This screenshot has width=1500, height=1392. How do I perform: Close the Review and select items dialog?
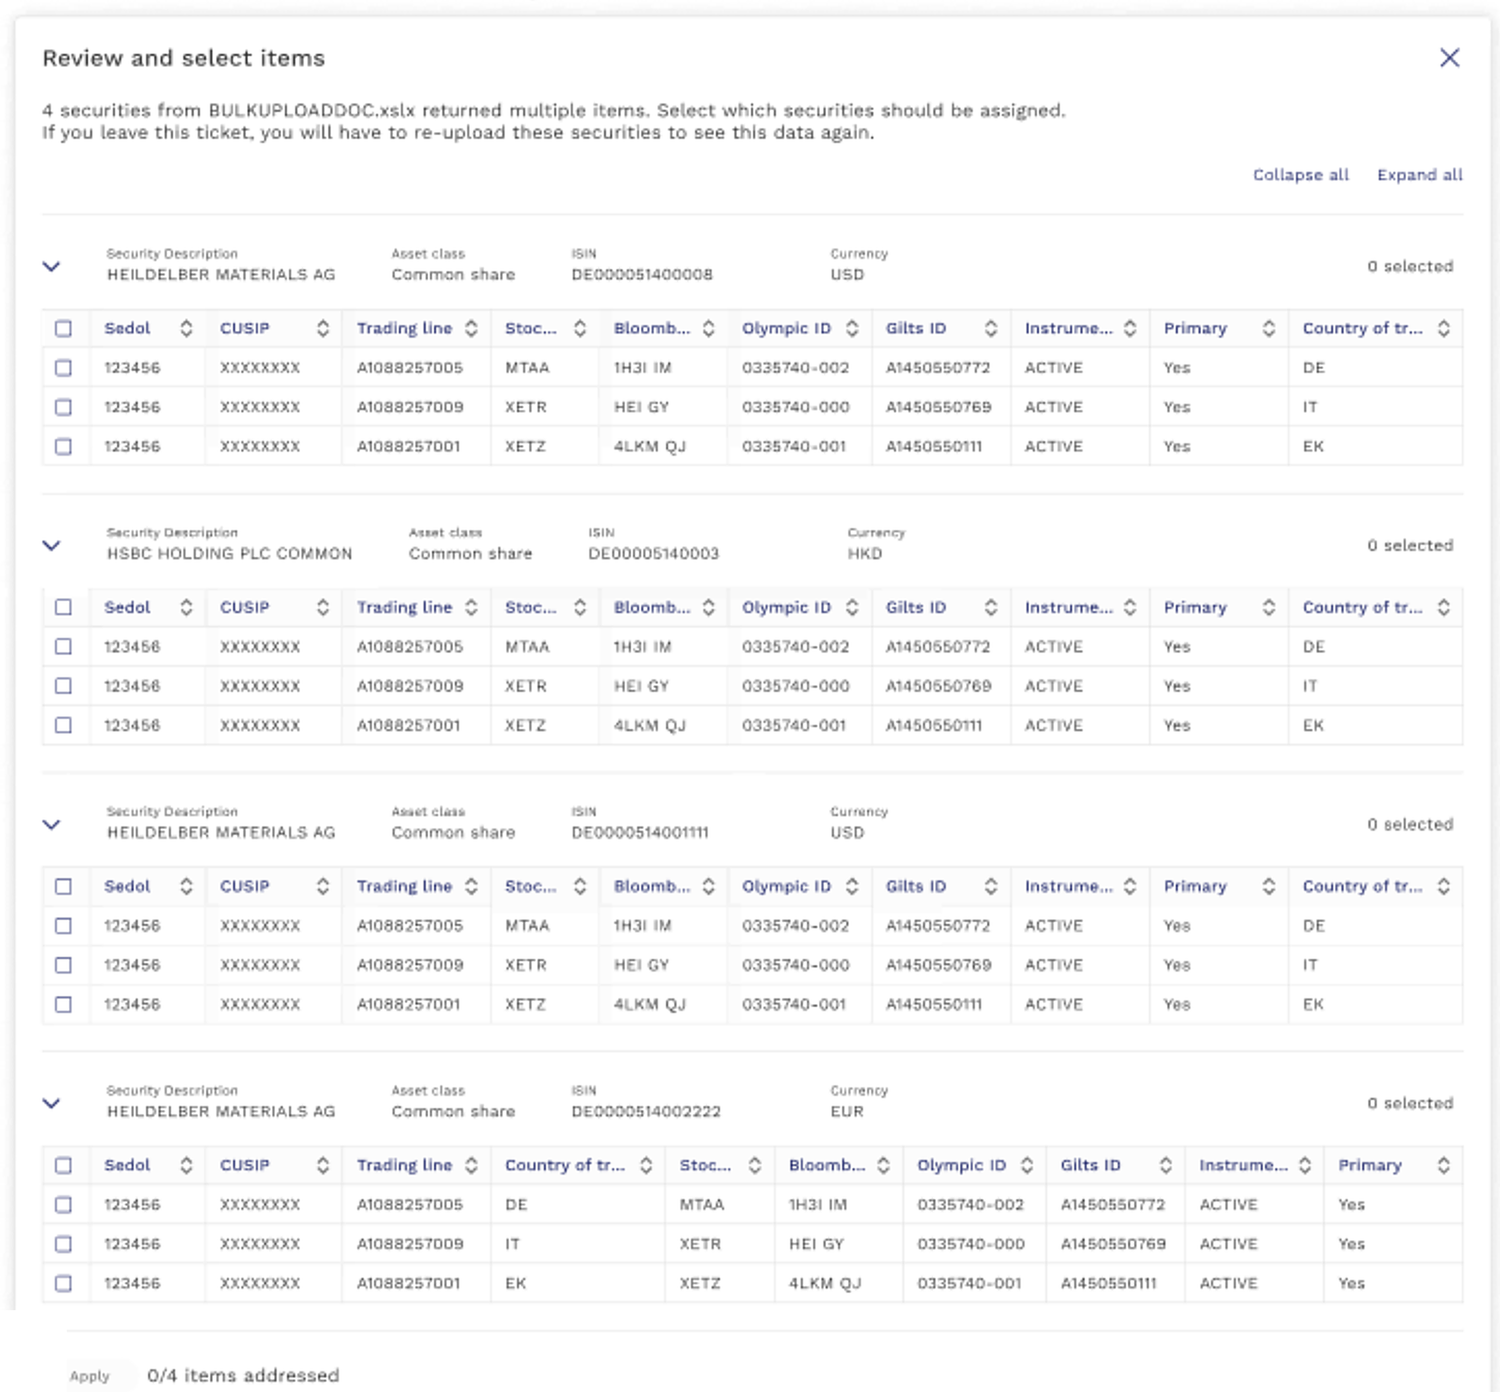pyautogui.click(x=1449, y=58)
